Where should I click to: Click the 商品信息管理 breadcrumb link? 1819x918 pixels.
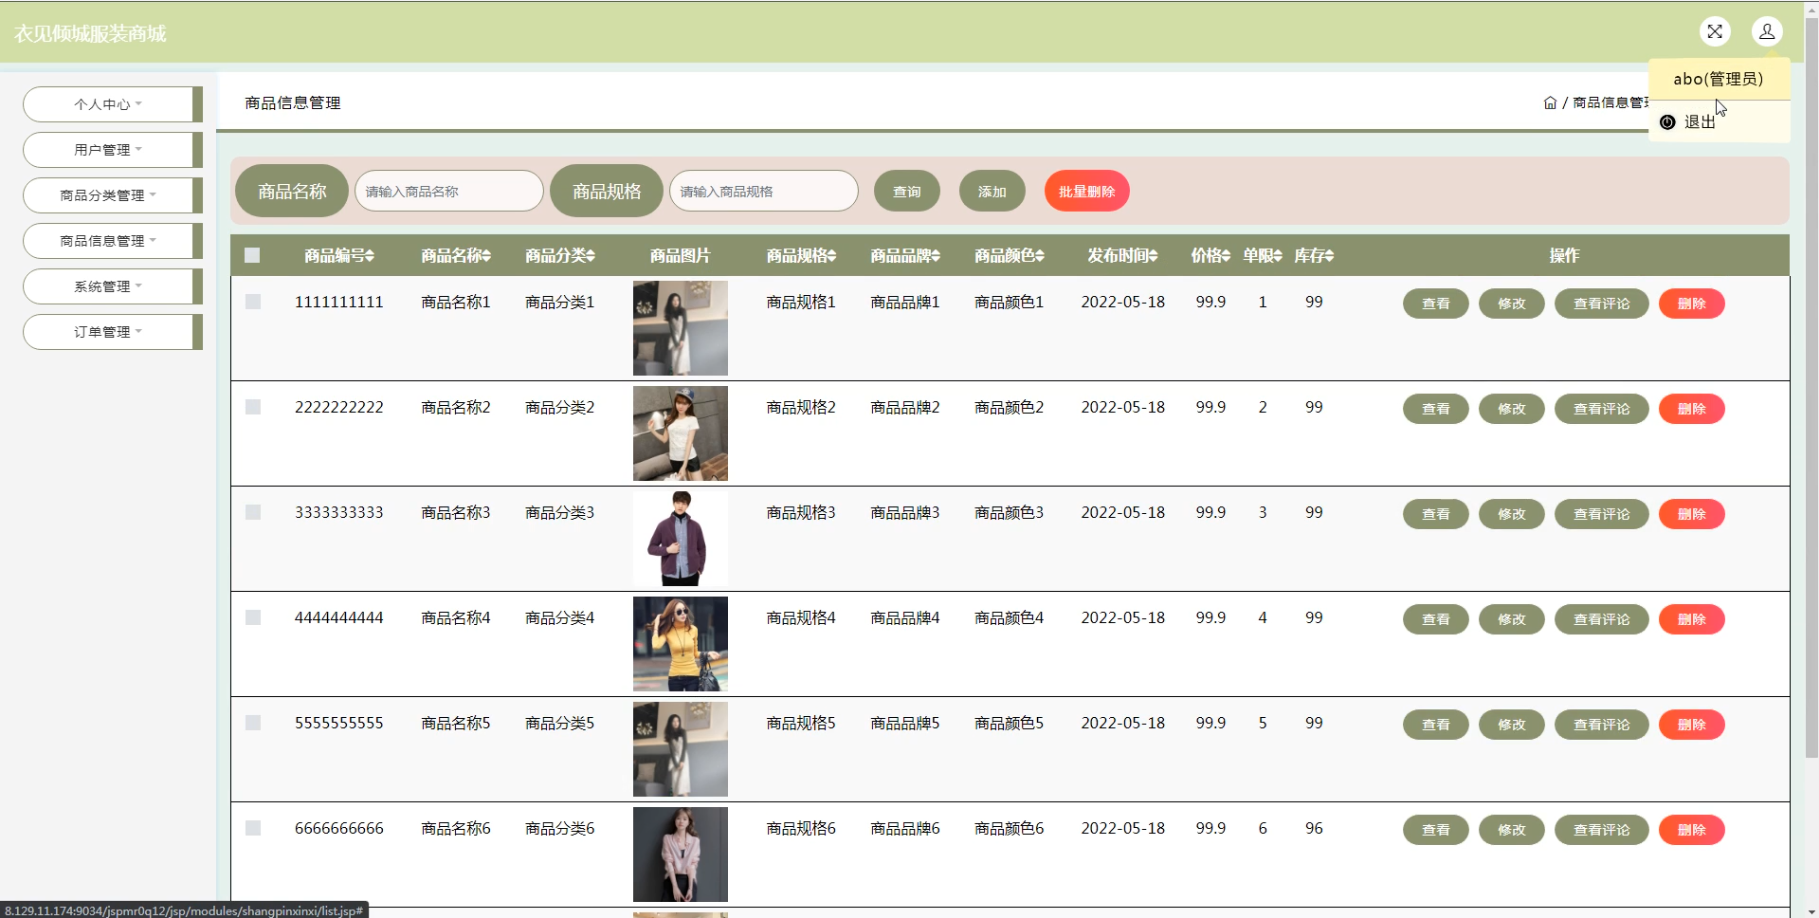(1610, 103)
